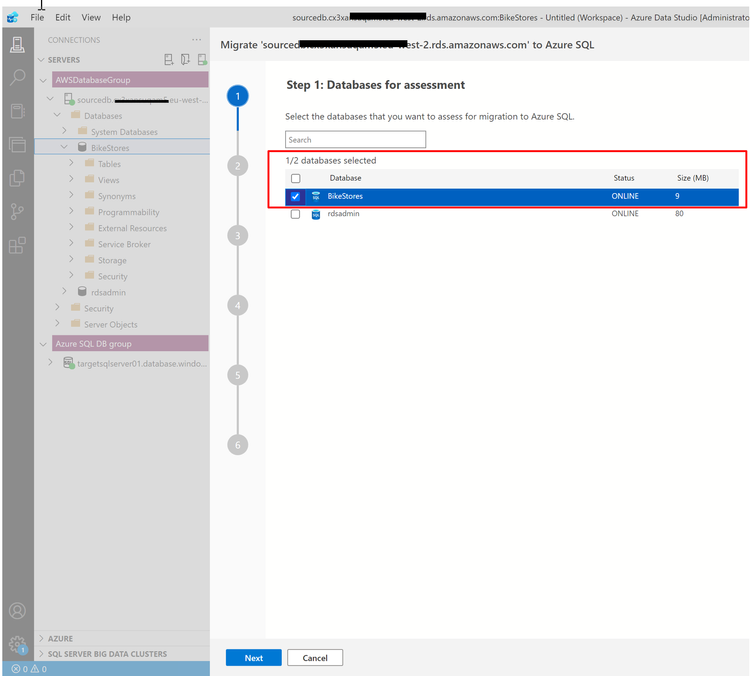Screen dimensions: 750x676
Task: Select the Server Objects folder
Action: point(110,324)
